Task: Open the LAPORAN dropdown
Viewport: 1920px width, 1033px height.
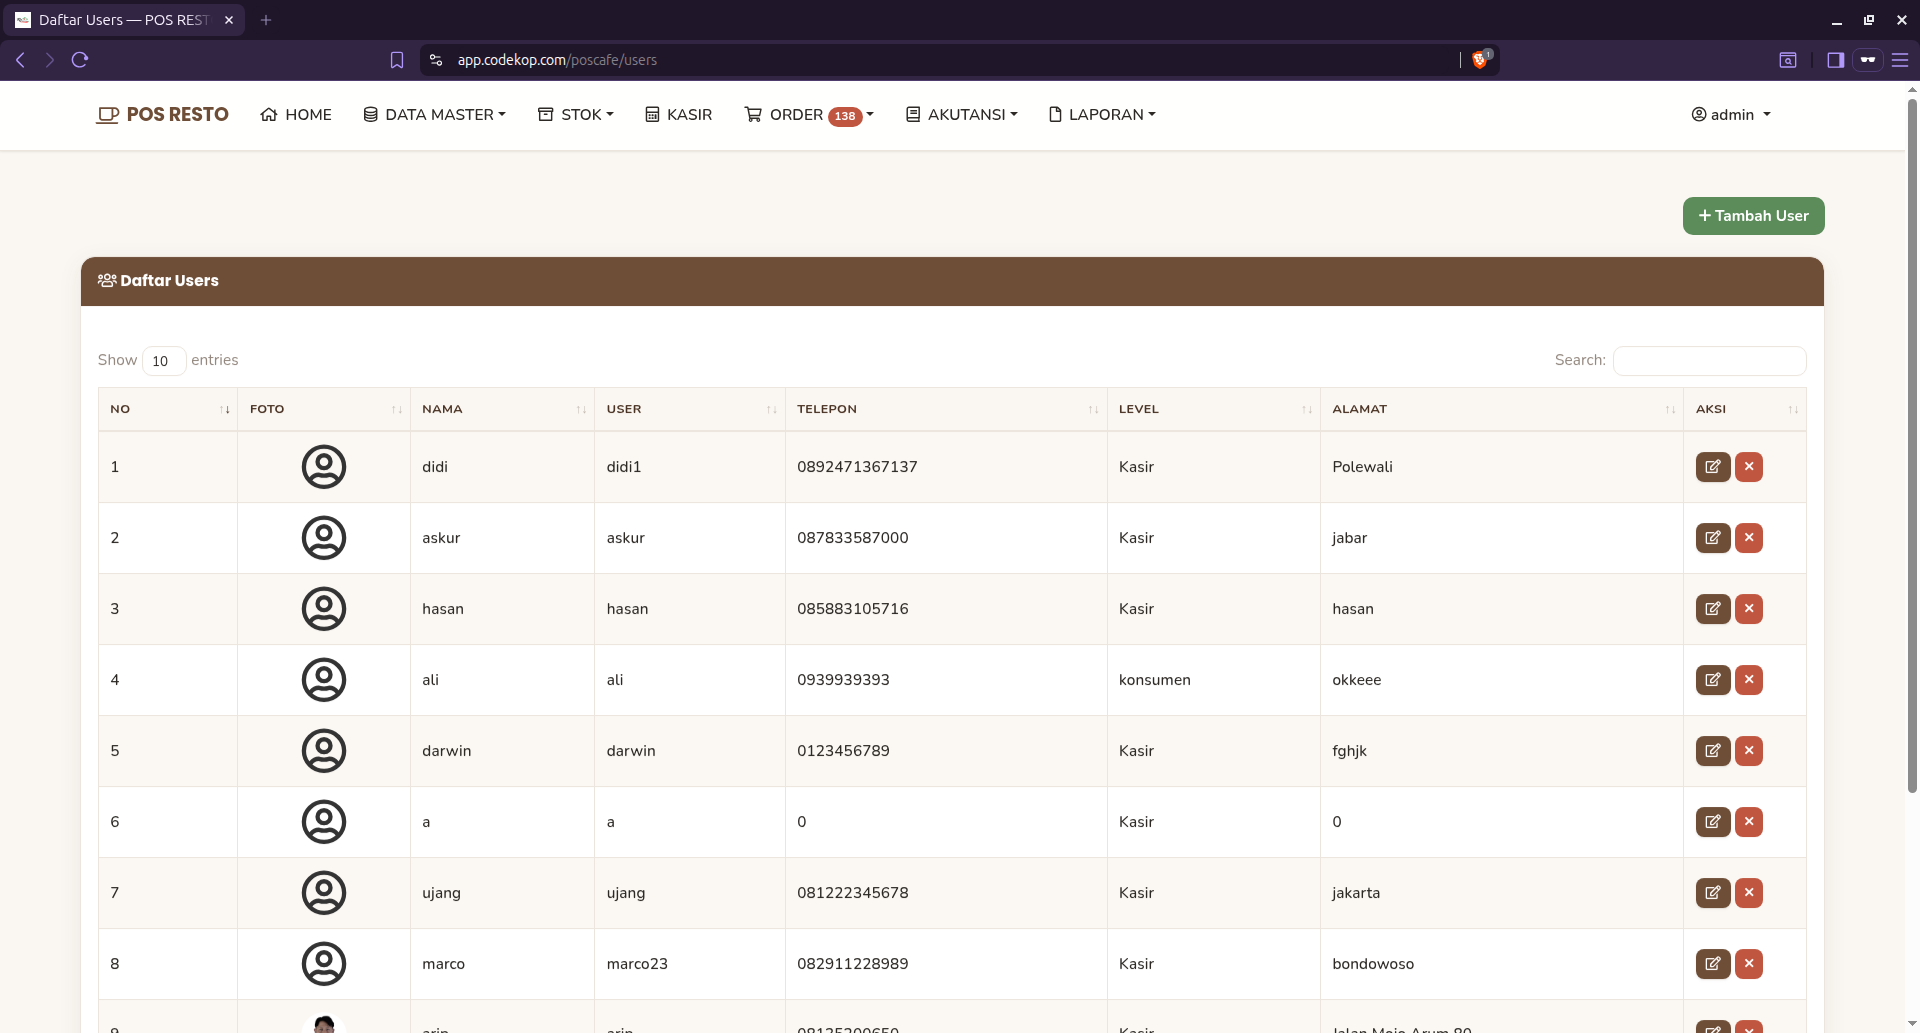Action: 1102,115
